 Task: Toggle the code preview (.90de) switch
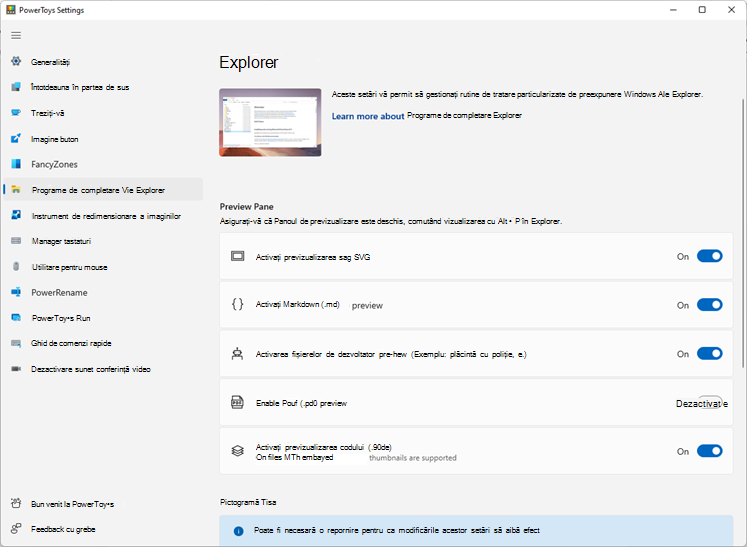709,451
